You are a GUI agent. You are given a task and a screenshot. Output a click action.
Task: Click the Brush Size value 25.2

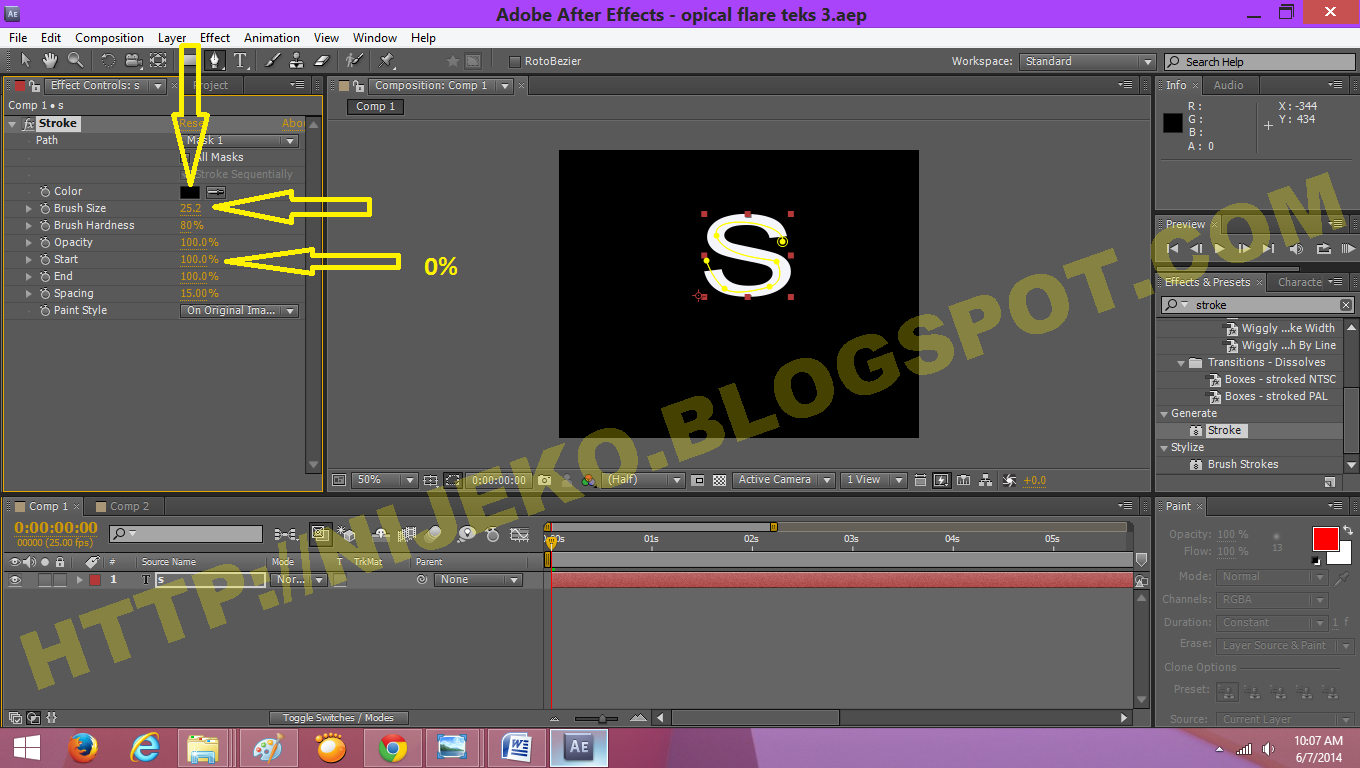pyautogui.click(x=191, y=208)
